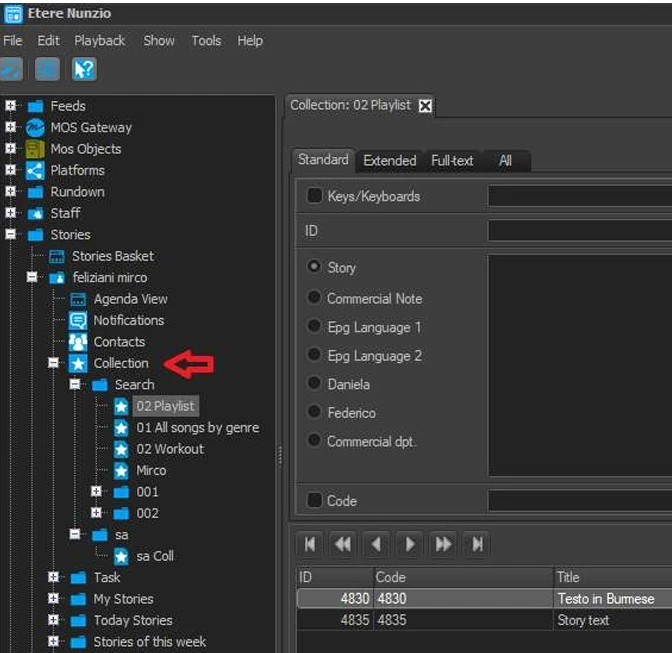Click the Stories Basket icon
The height and width of the screenshot is (653, 672).
pos(56,256)
